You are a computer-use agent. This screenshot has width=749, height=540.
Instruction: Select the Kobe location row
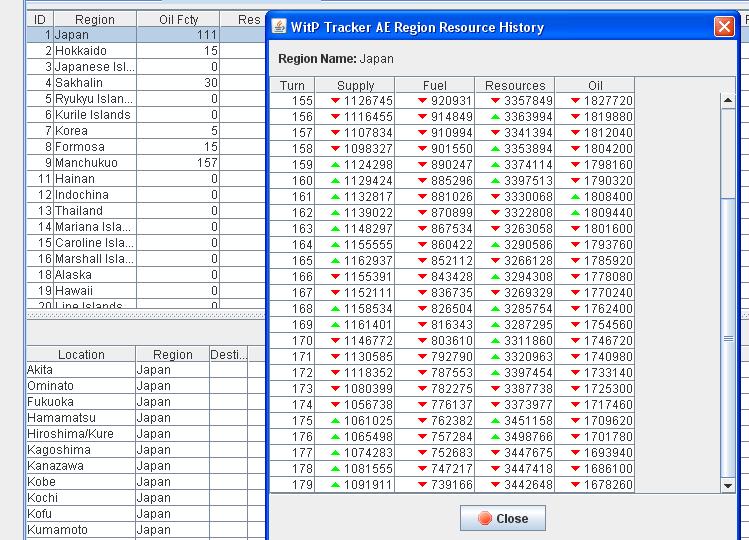click(146, 482)
